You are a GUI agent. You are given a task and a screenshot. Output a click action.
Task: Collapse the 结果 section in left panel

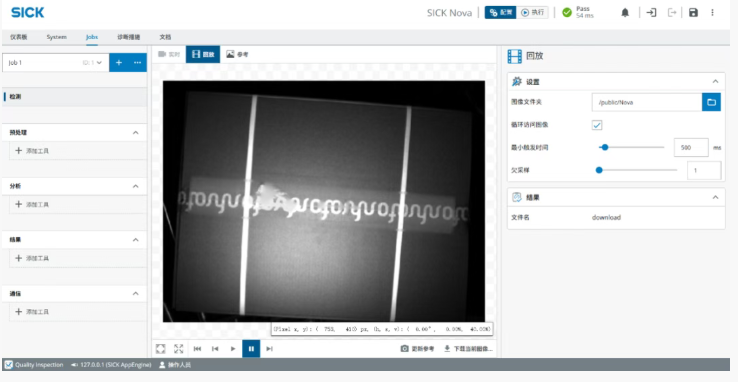click(136, 240)
